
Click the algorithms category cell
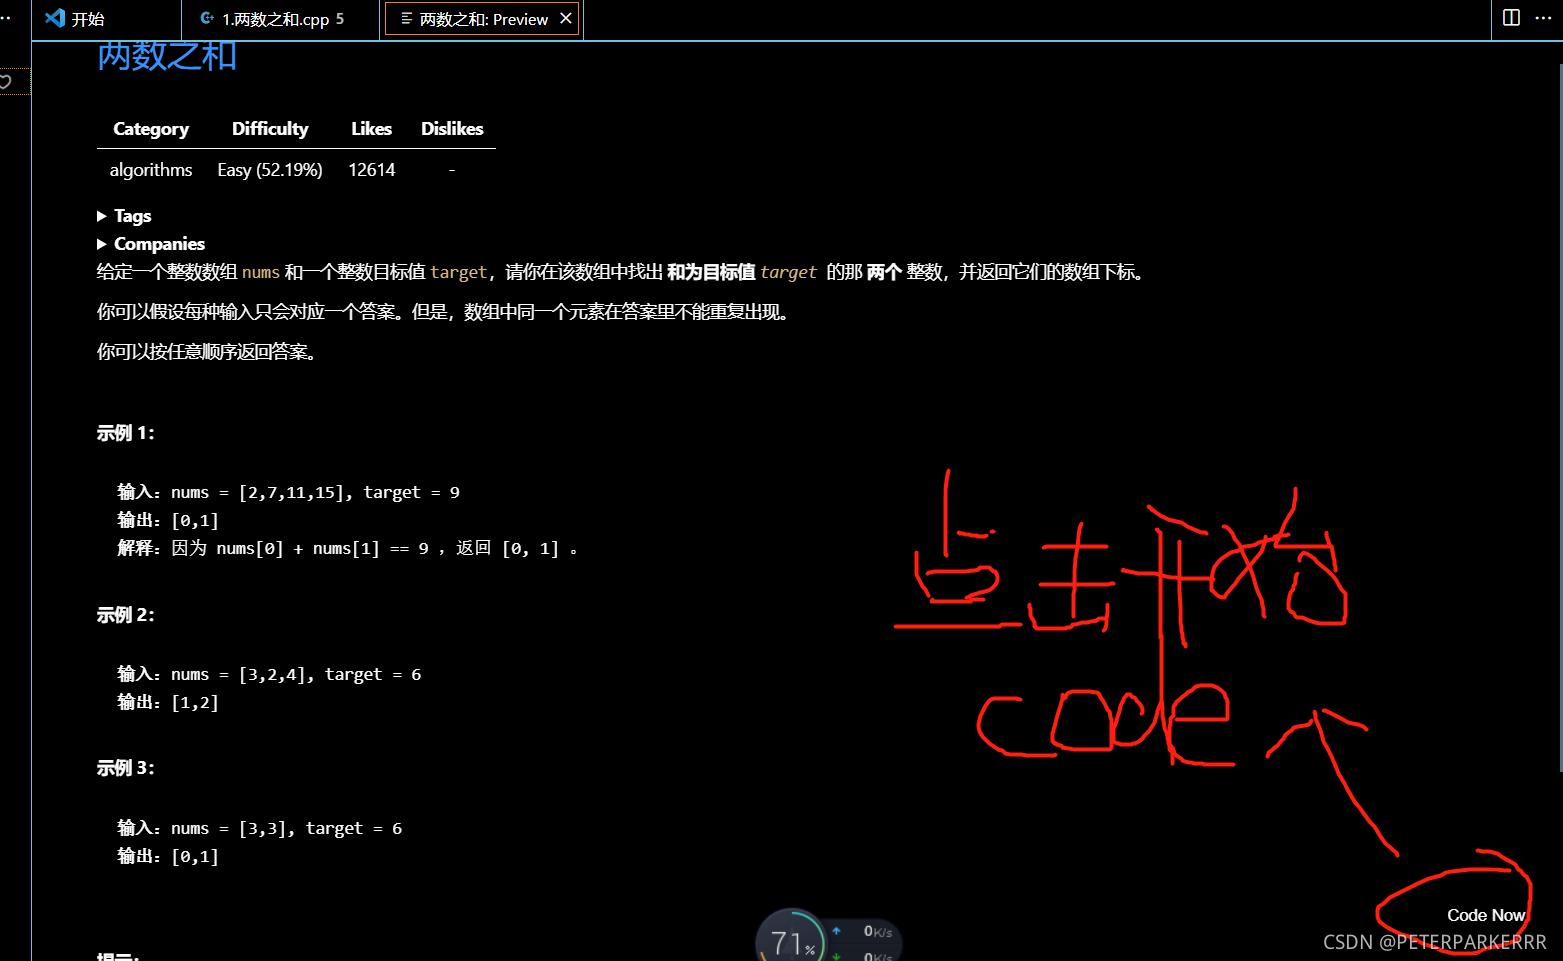tap(151, 170)
